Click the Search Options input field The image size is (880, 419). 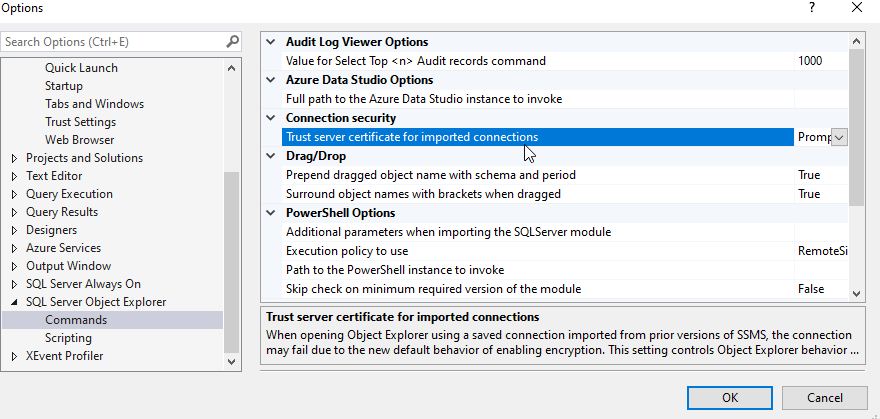point(110,42)
